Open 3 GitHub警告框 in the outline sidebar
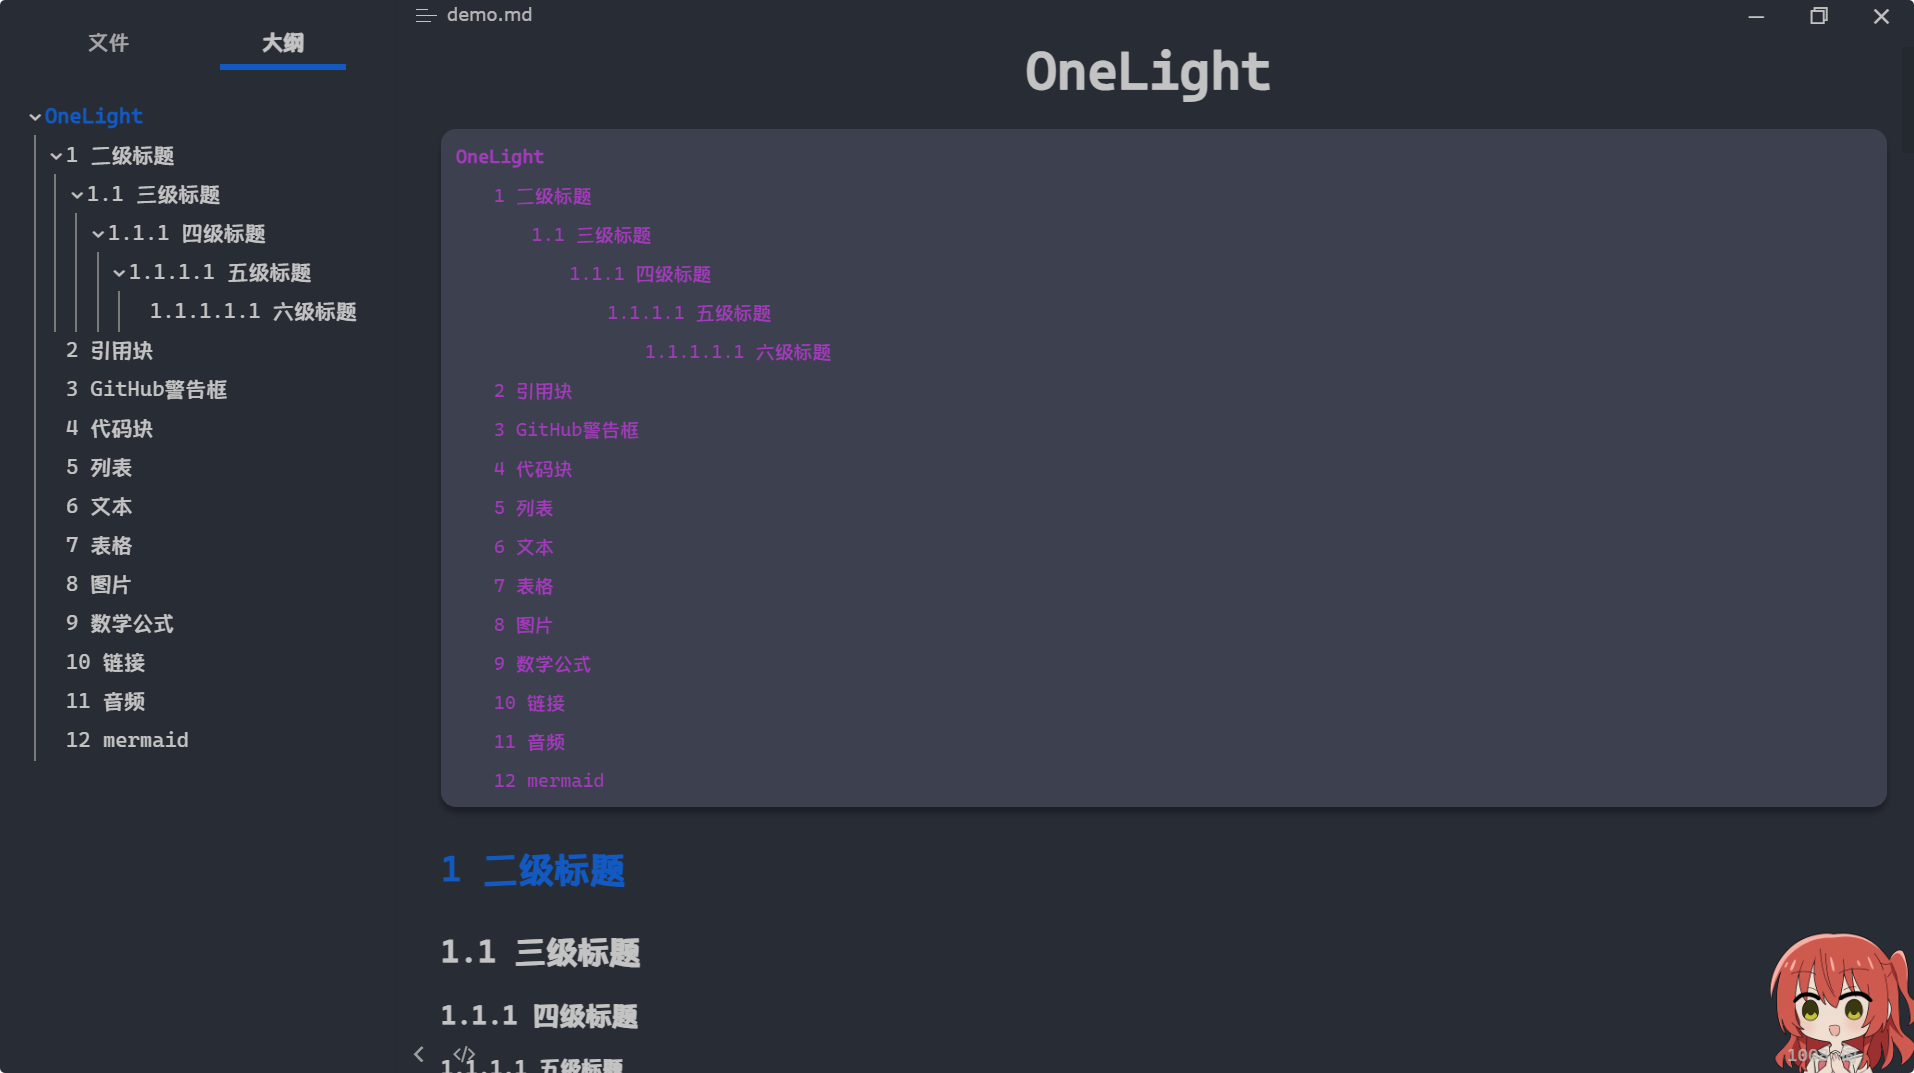The width and height of the screenshot is (1914, 1073). coord(146,389)
